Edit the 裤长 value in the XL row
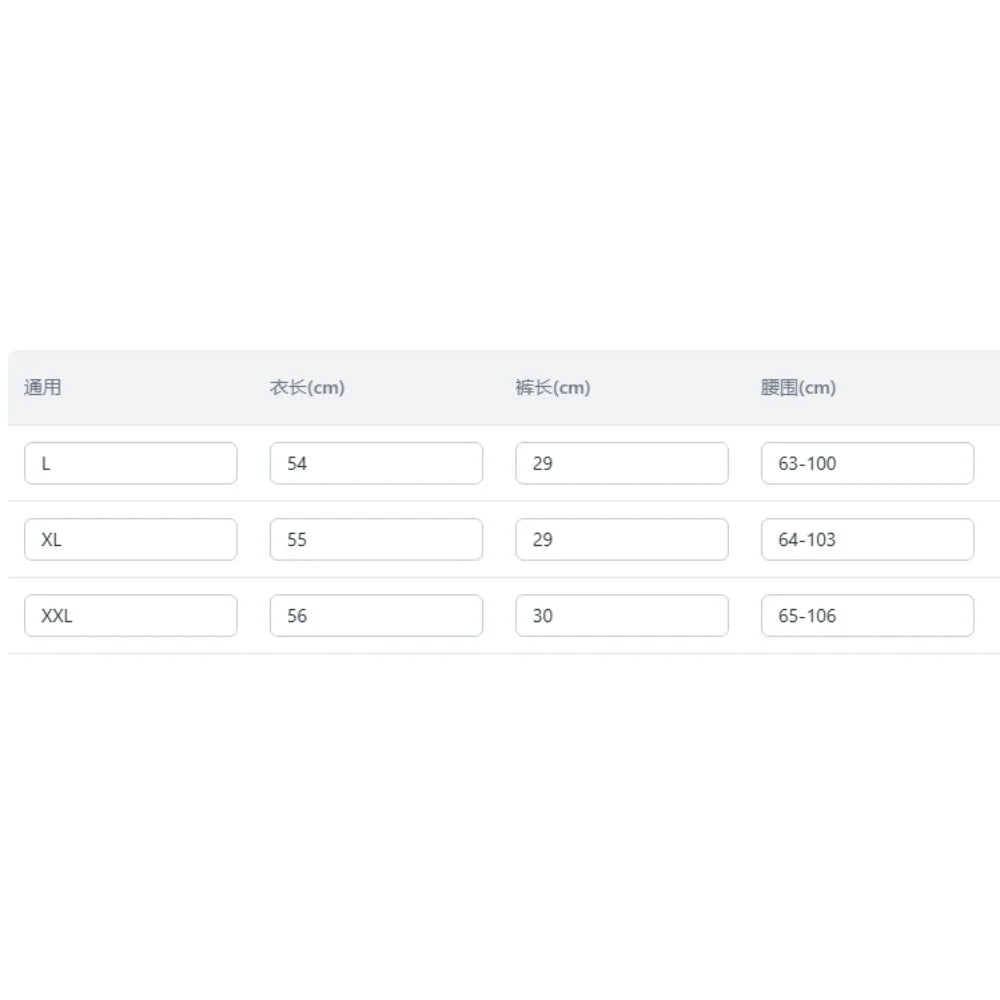The width and height of the screenshot is (1000, 1000). 622,539
